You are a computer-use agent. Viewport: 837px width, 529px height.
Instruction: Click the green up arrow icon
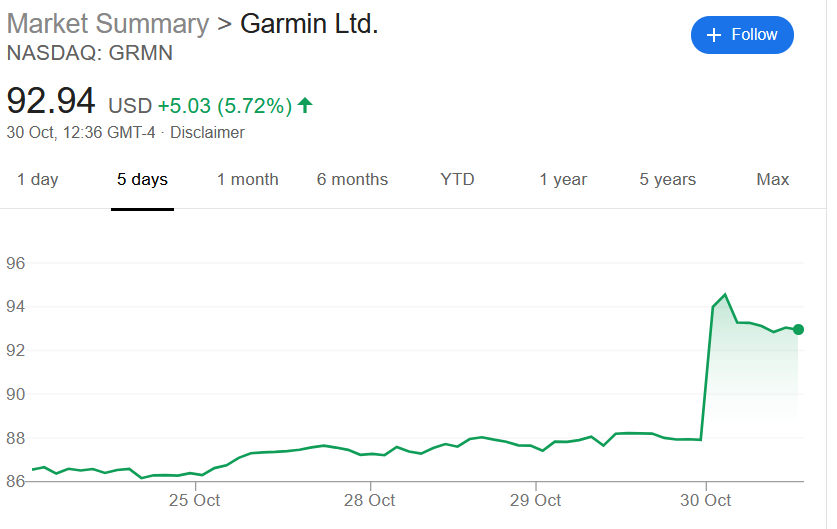(x=305, y=105)
